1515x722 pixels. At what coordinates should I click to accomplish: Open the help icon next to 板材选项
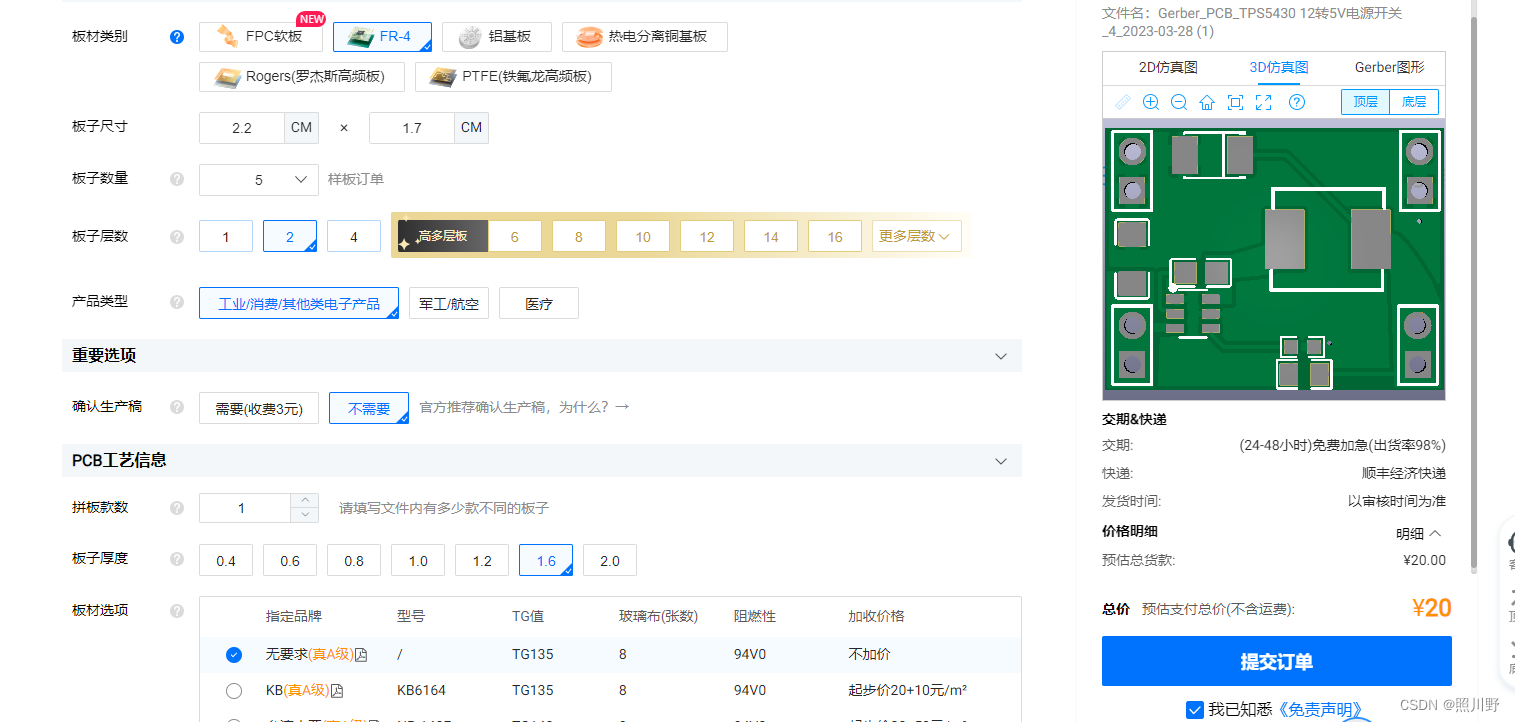click(x=177, y=611)
